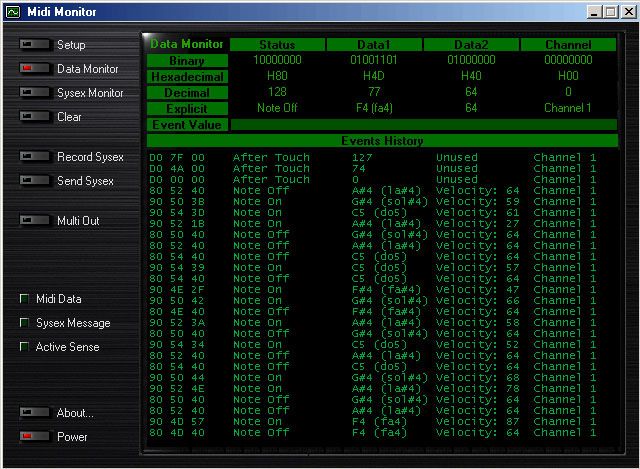The image size is (640, 469).
Task: Click Velocity: 87 in the history
Action: pyautogui.click(x=478, y=422)
